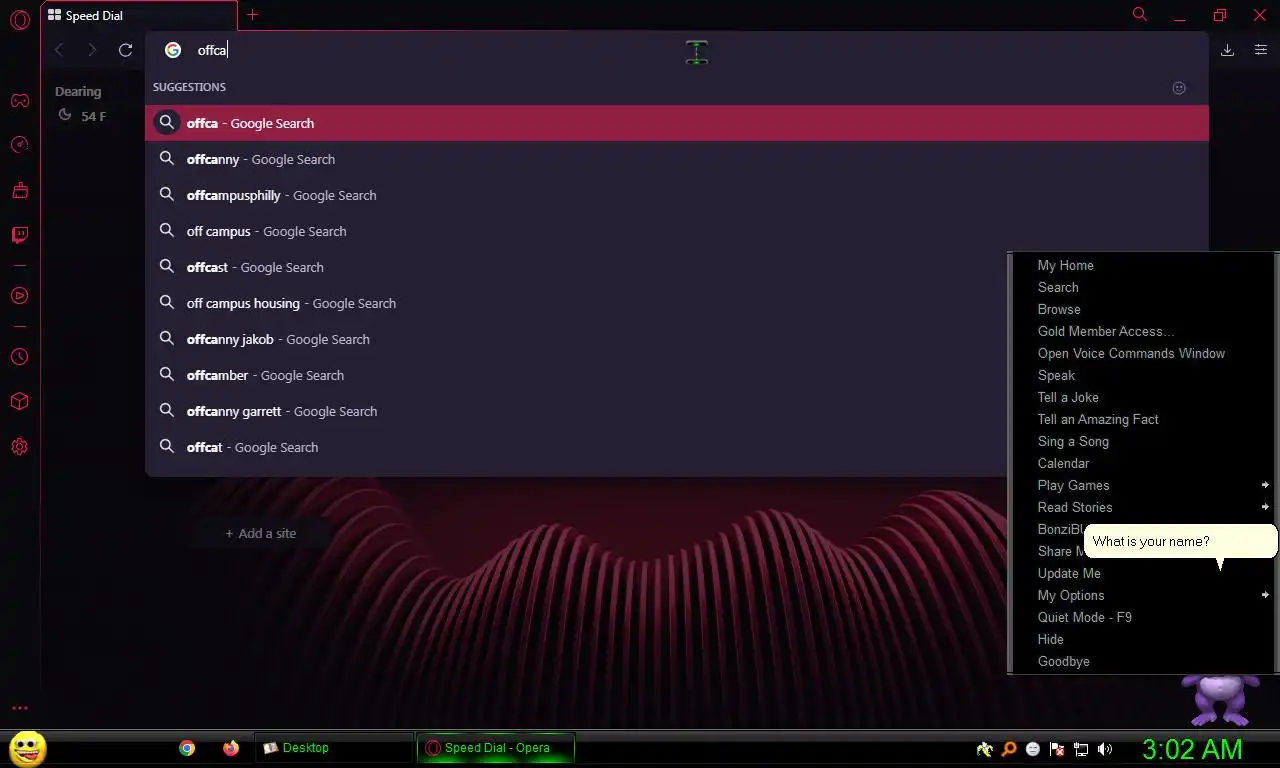Open GX Corner gamepad icon in sidebar

19,100
